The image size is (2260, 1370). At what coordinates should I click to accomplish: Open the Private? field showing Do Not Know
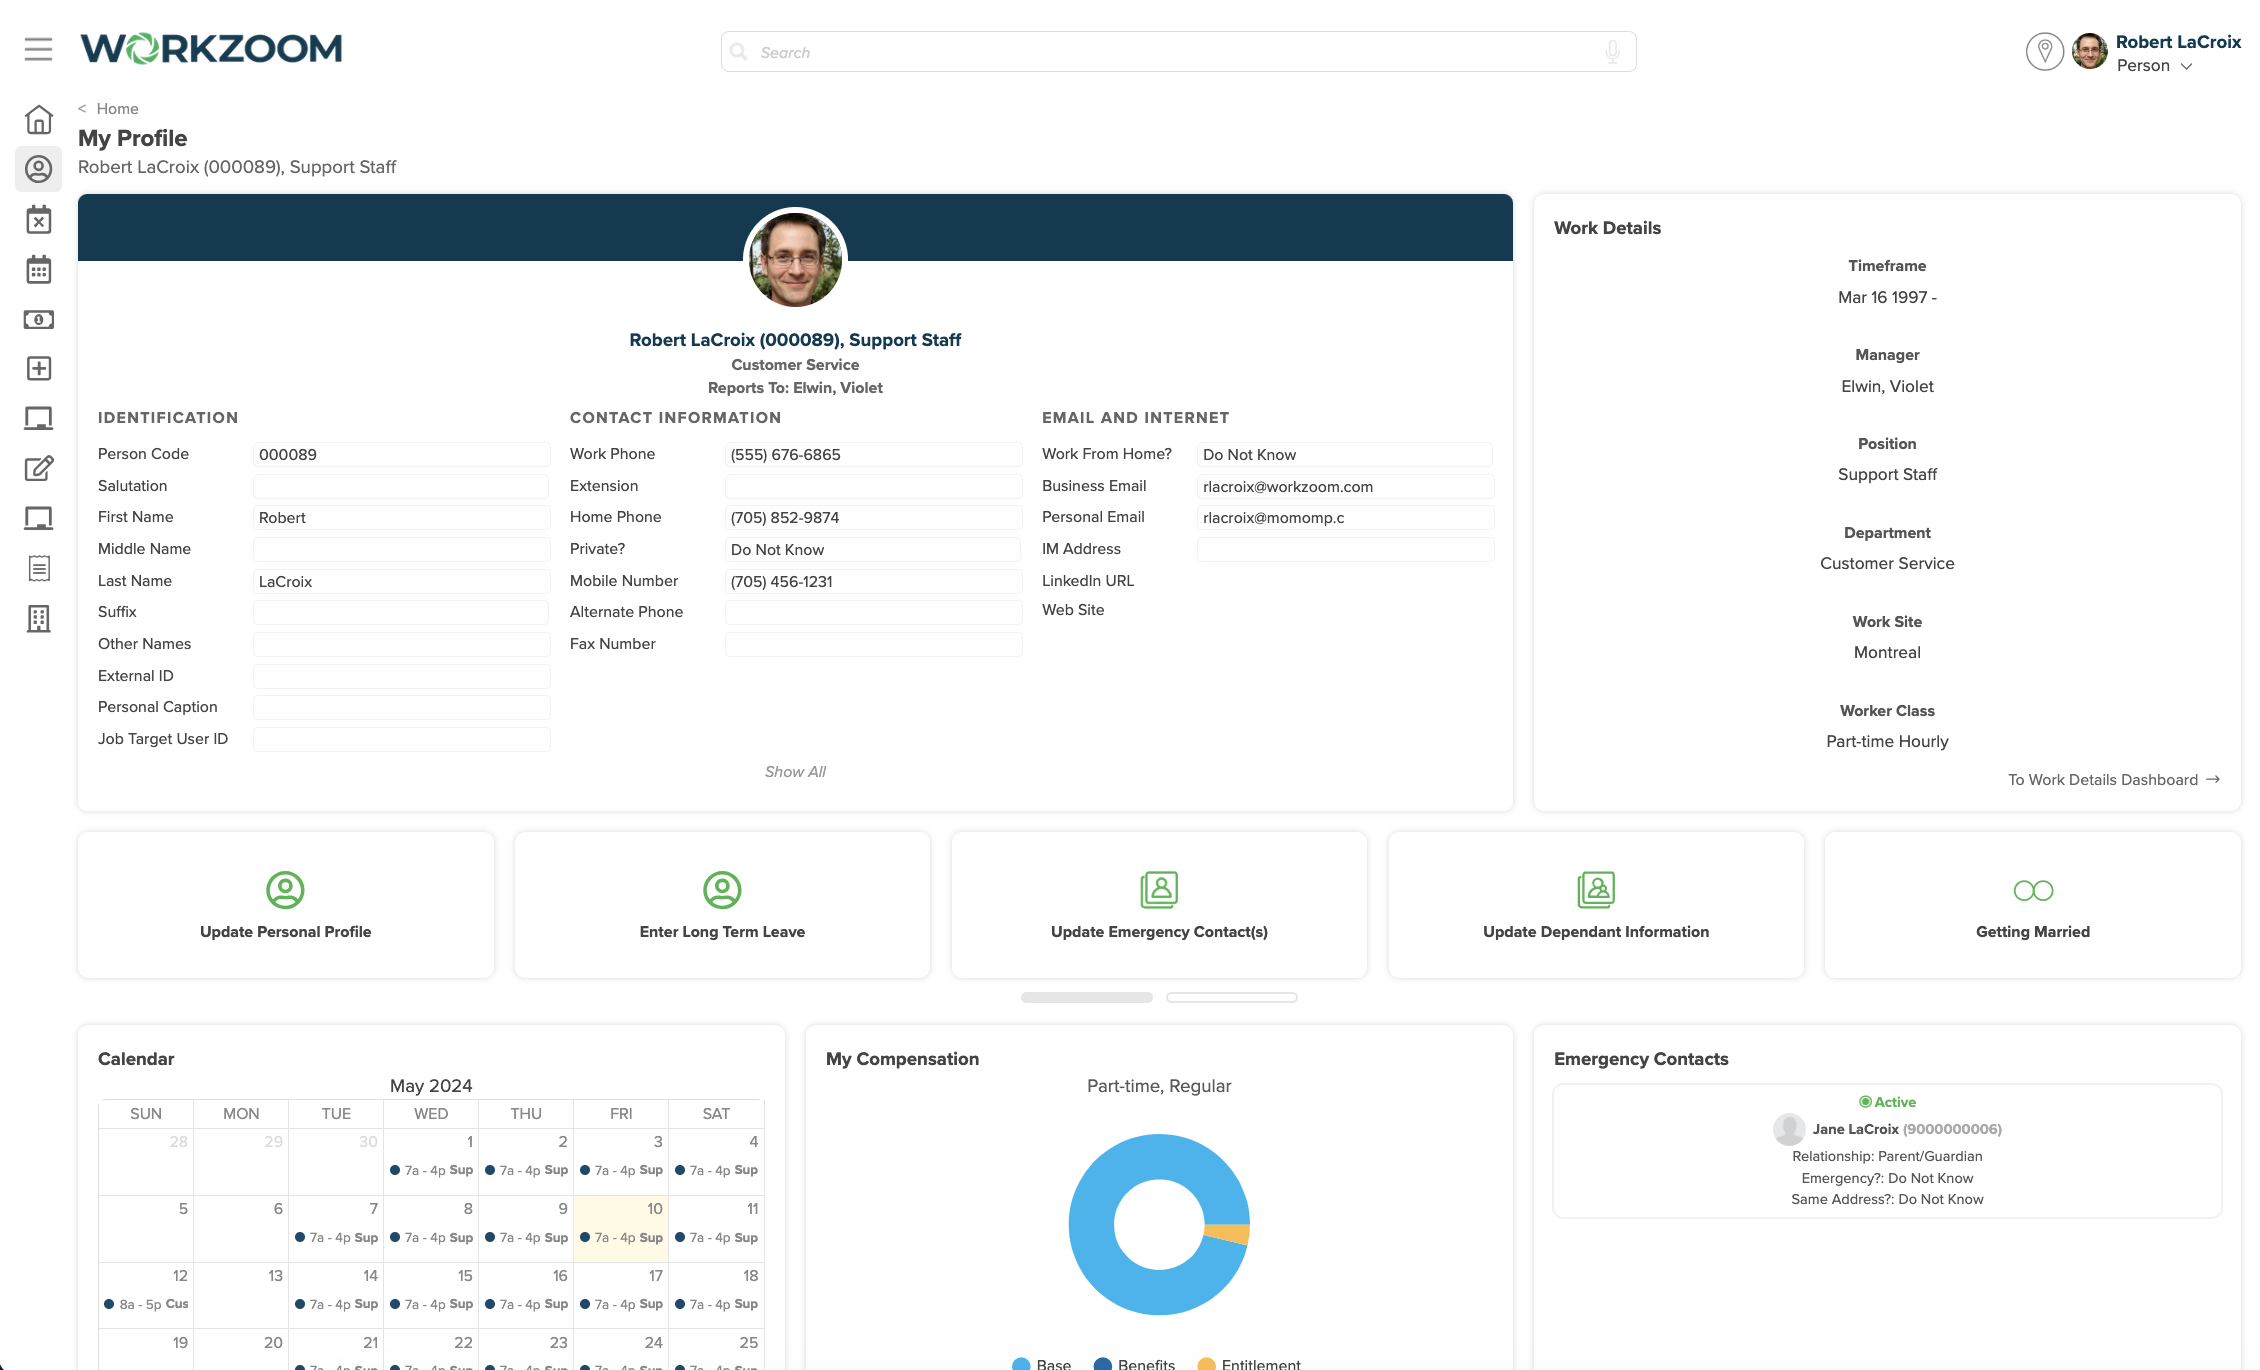point(872,549)
